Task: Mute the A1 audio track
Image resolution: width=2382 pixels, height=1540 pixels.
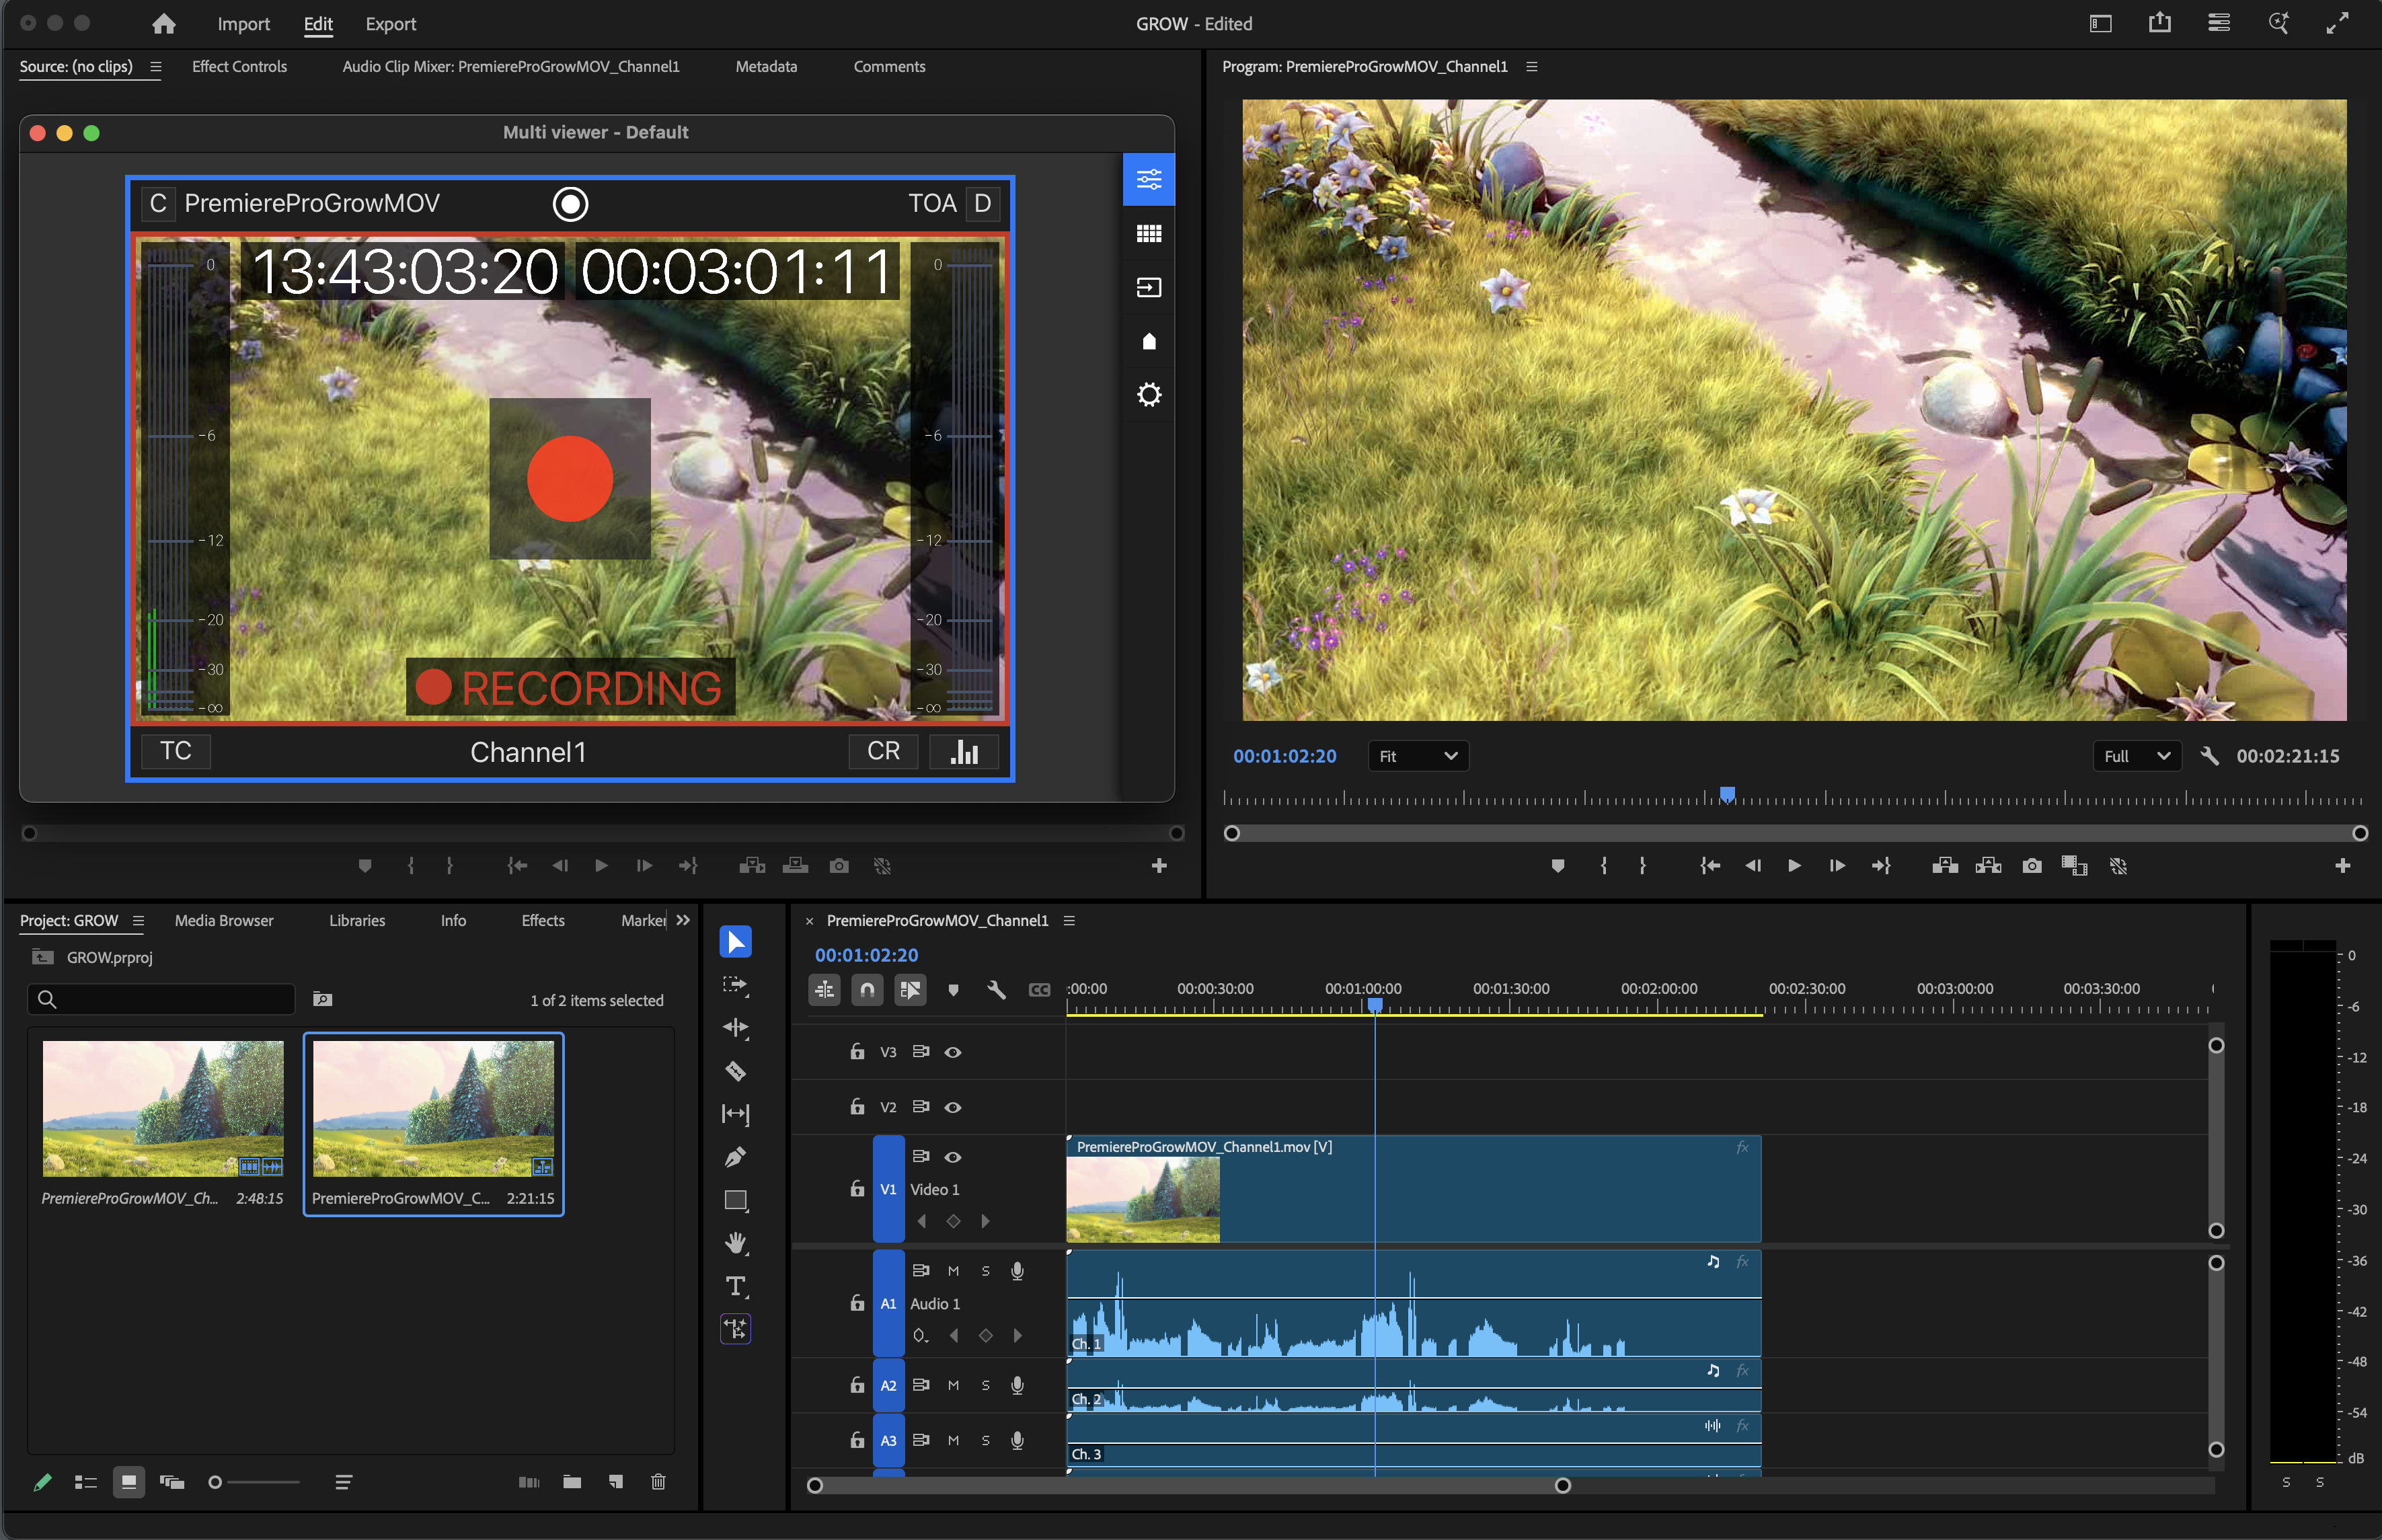Action: [x=953, y=1271]
